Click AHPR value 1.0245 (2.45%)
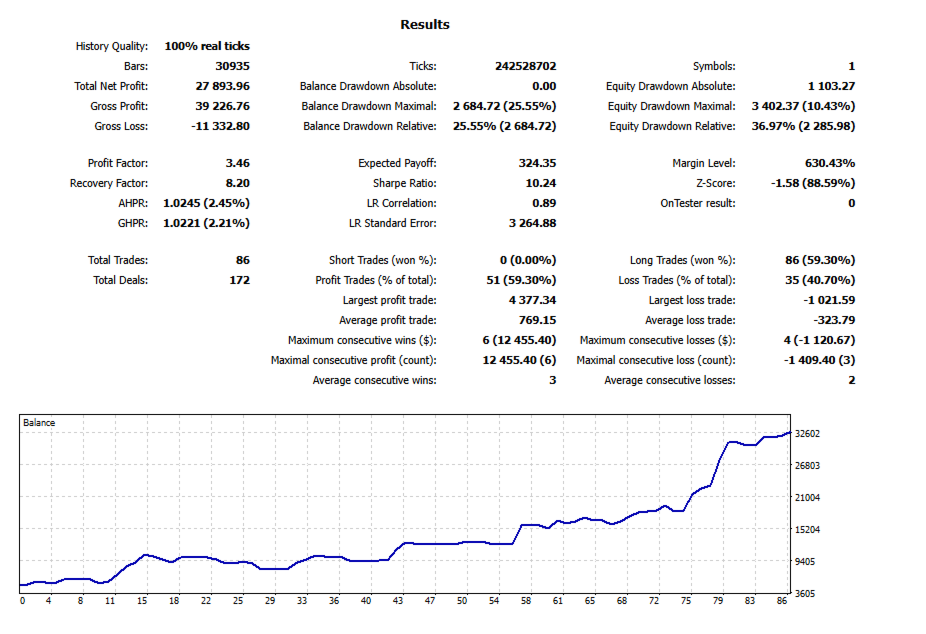This screenshot has width=926, height=634. point(206,203)
